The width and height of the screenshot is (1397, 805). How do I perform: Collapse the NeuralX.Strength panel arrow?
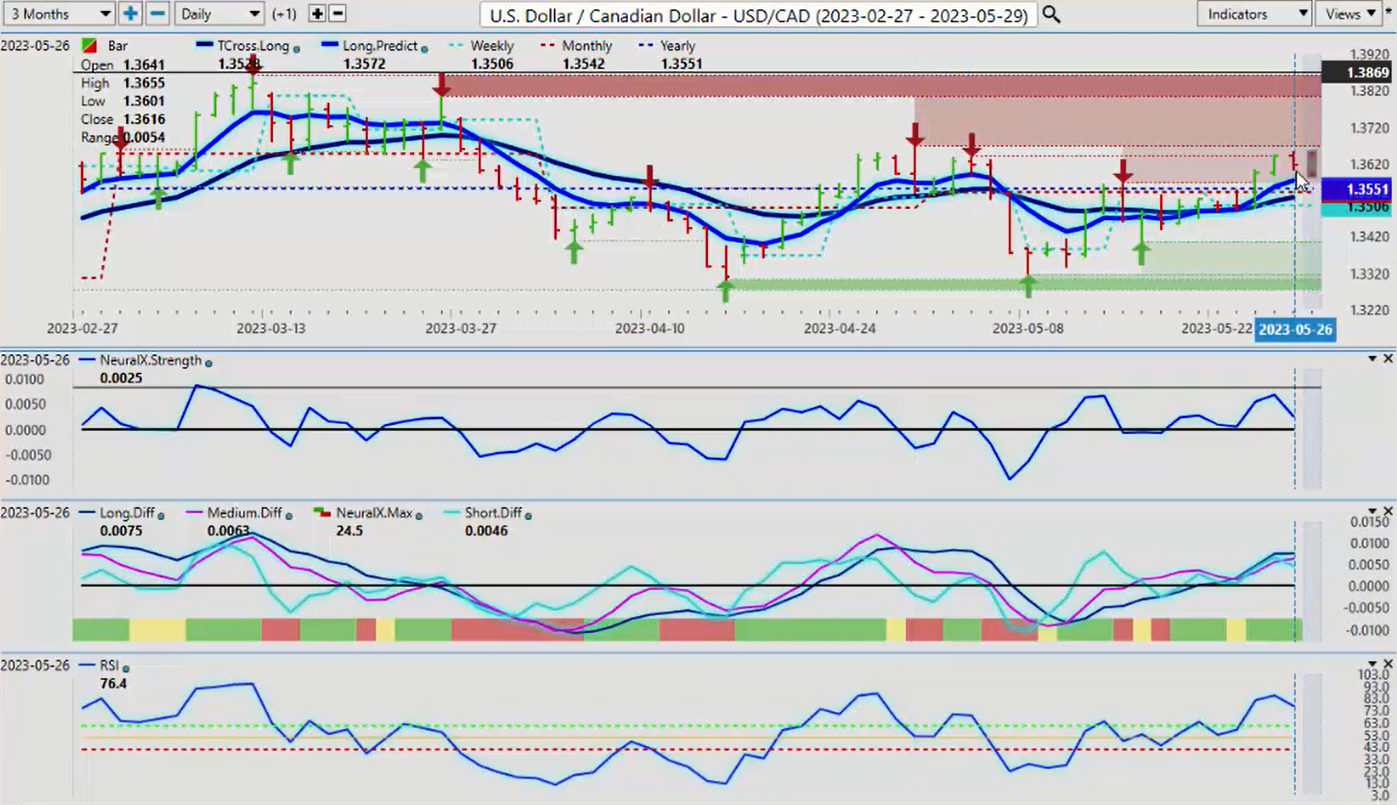[1372, 358]
